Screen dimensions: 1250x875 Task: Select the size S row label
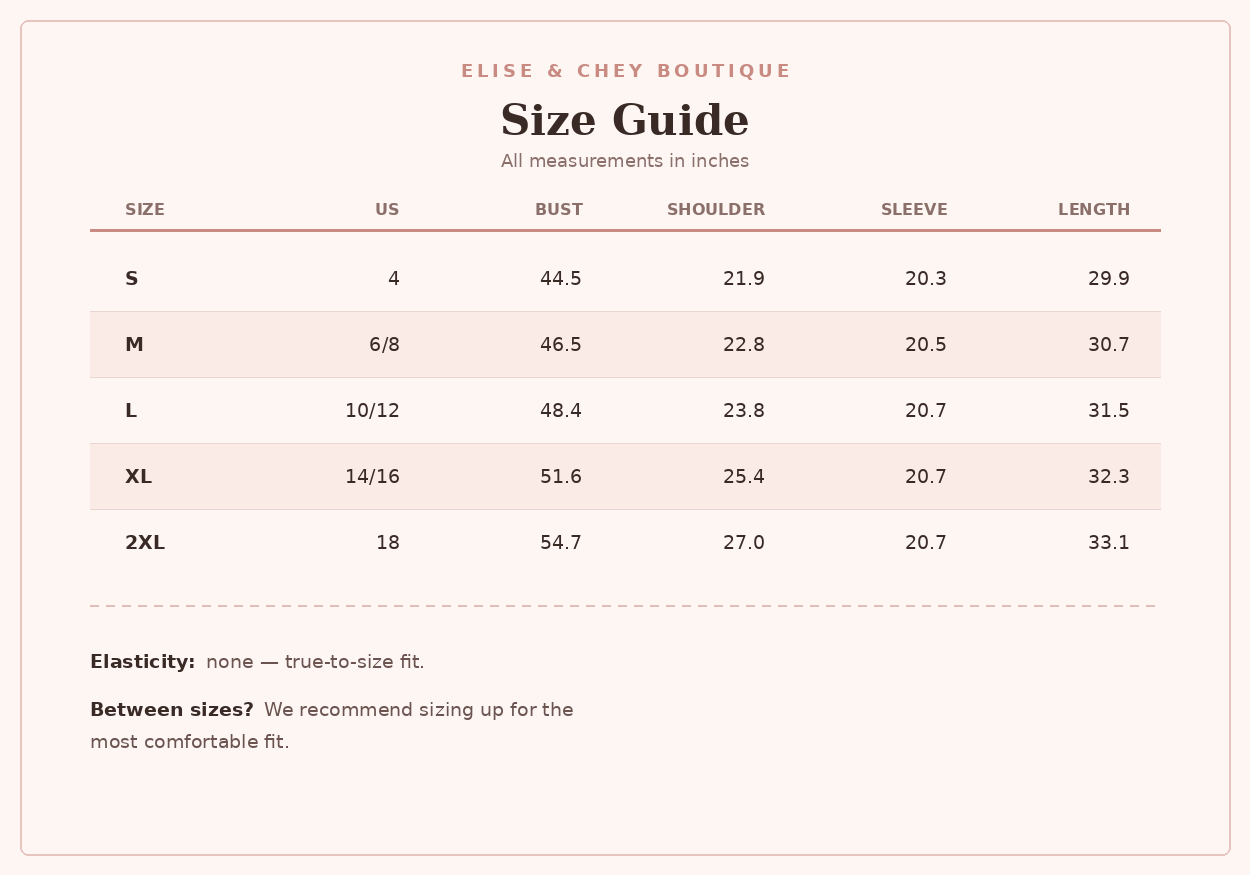coord(132,279)
